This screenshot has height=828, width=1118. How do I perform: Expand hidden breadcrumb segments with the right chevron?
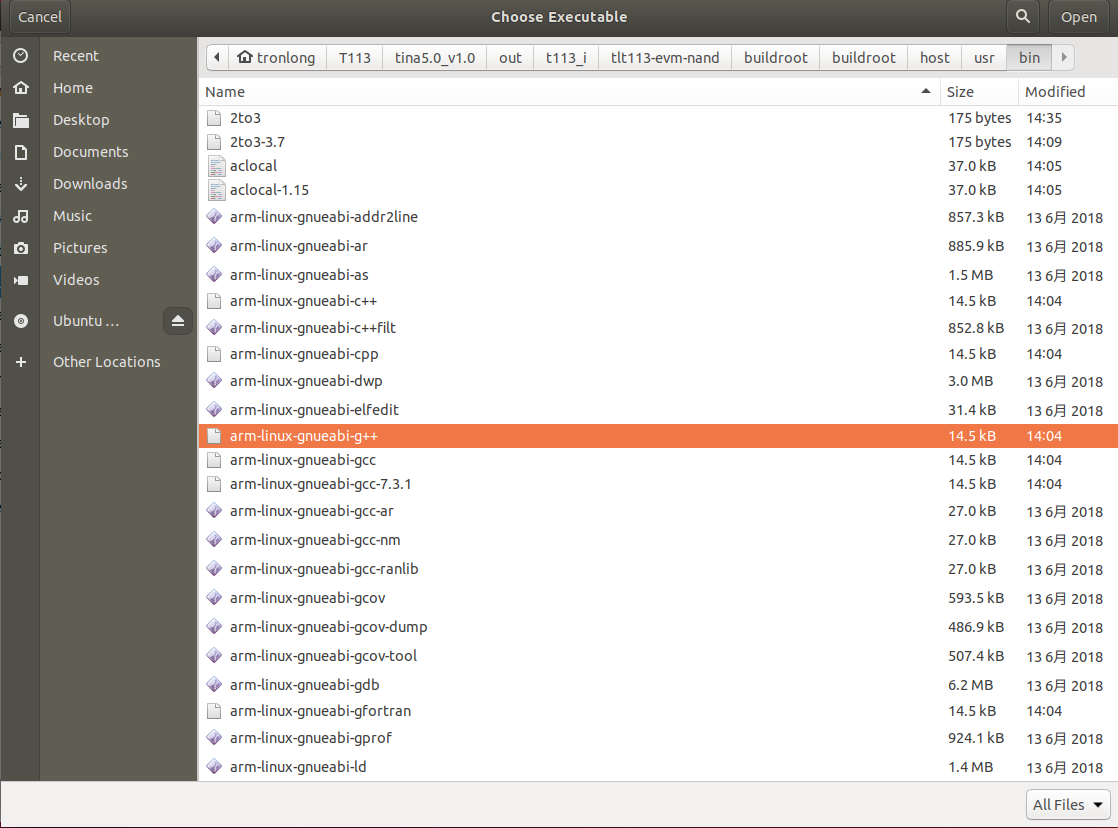1063,57
